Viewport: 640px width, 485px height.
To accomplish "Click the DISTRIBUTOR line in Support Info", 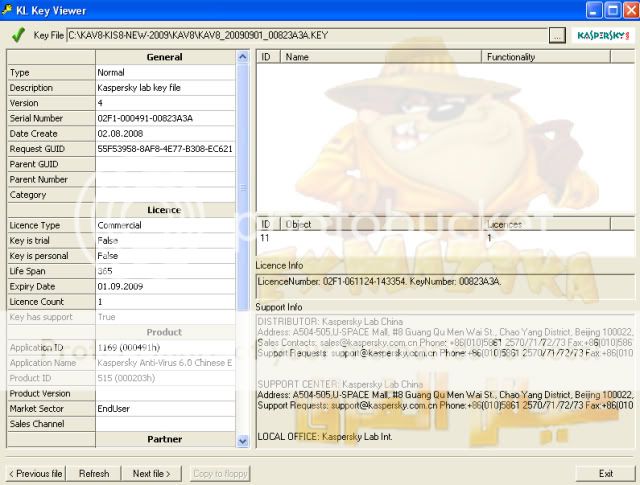I will pyautogui.click(x=330, y=322).
